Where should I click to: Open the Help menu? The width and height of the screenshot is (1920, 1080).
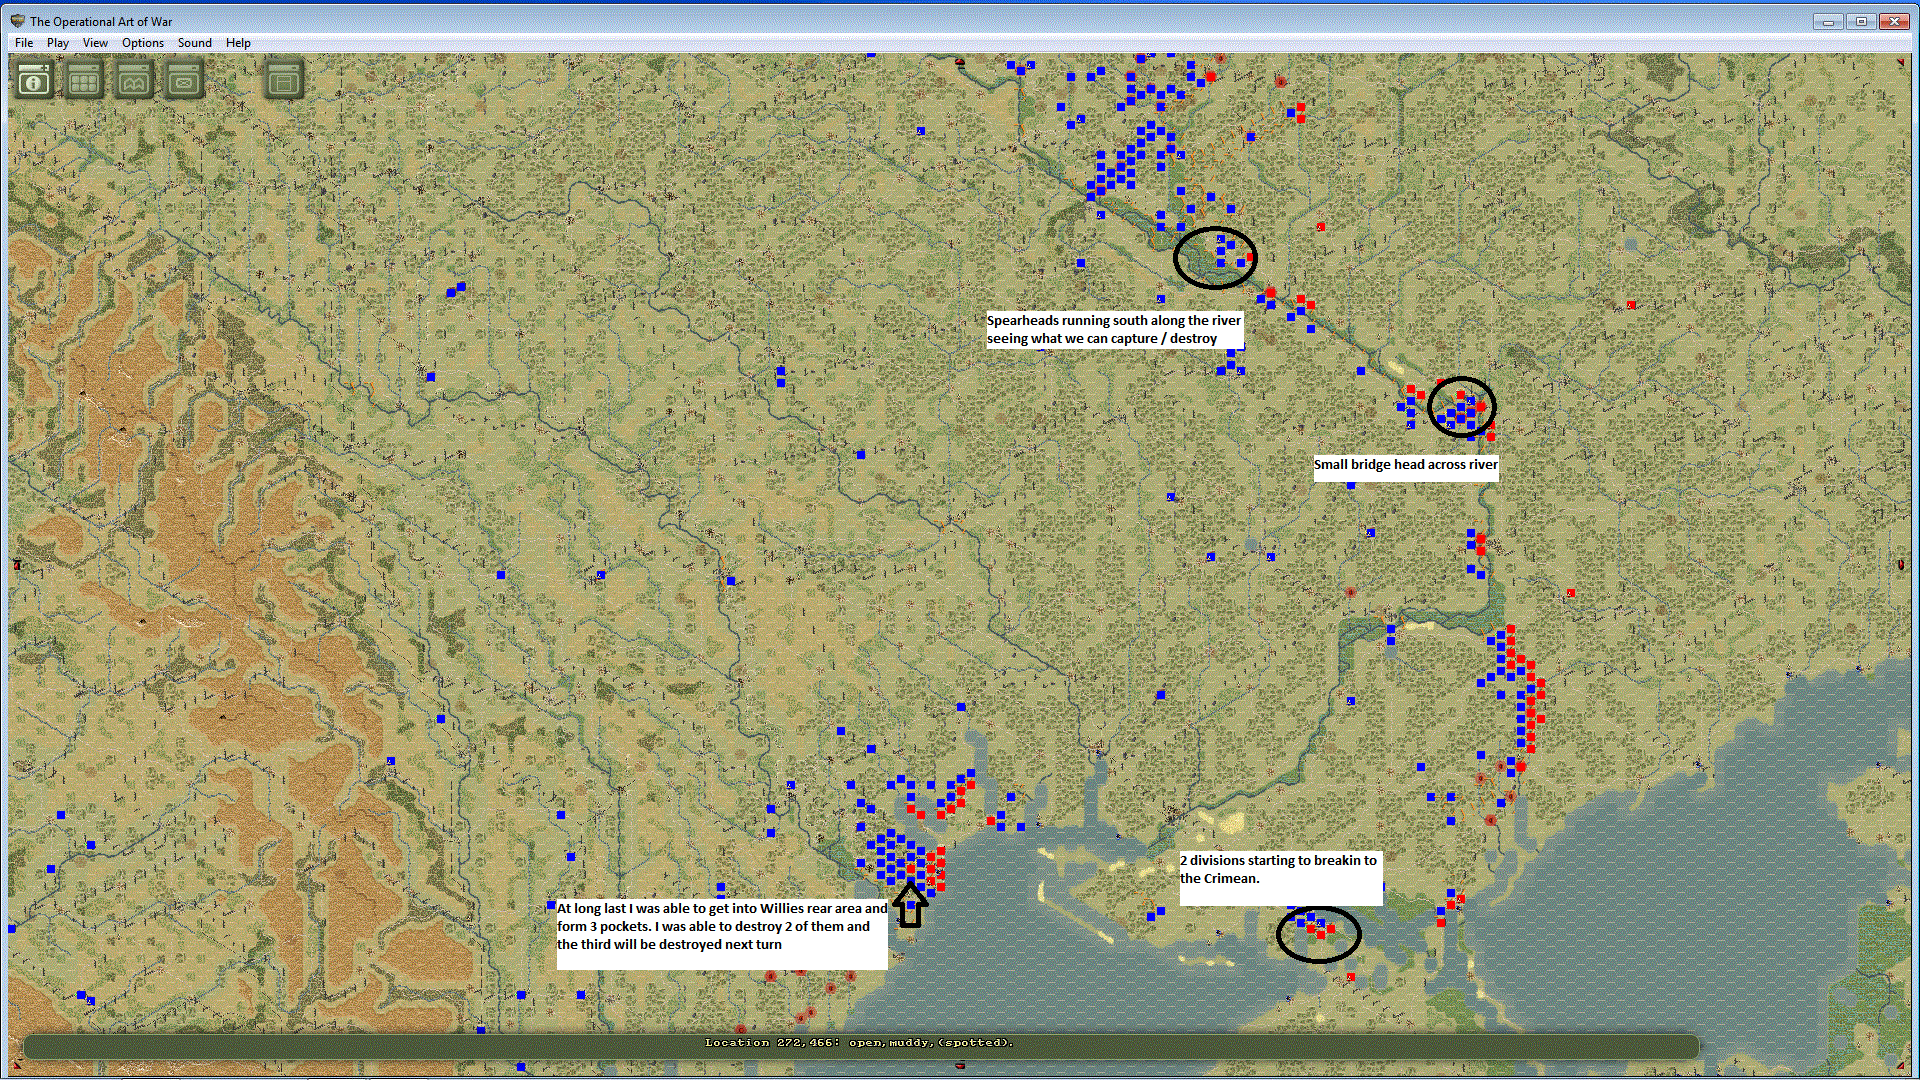(x=238, y=43)
